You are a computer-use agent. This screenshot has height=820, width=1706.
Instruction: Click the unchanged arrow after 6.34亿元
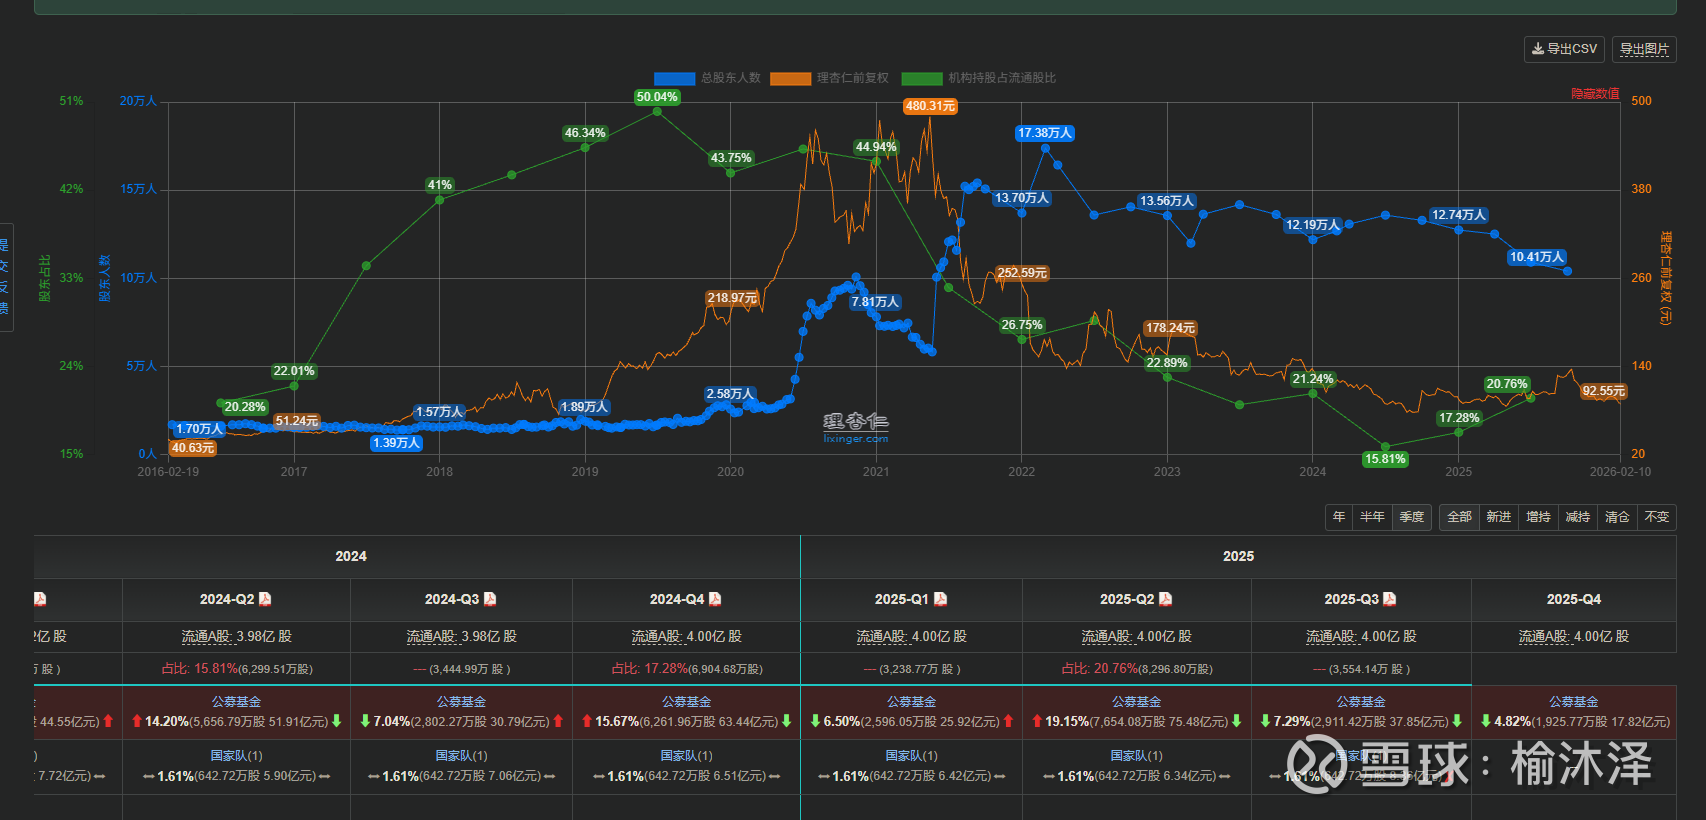tap(1225, 776)
